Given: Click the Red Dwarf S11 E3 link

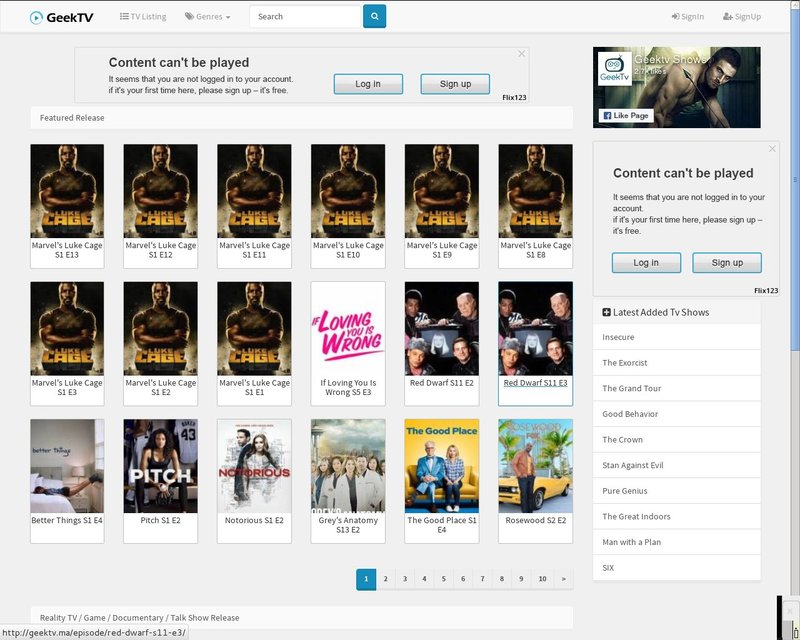Looking at the screenshot, I should click(535, 383).
